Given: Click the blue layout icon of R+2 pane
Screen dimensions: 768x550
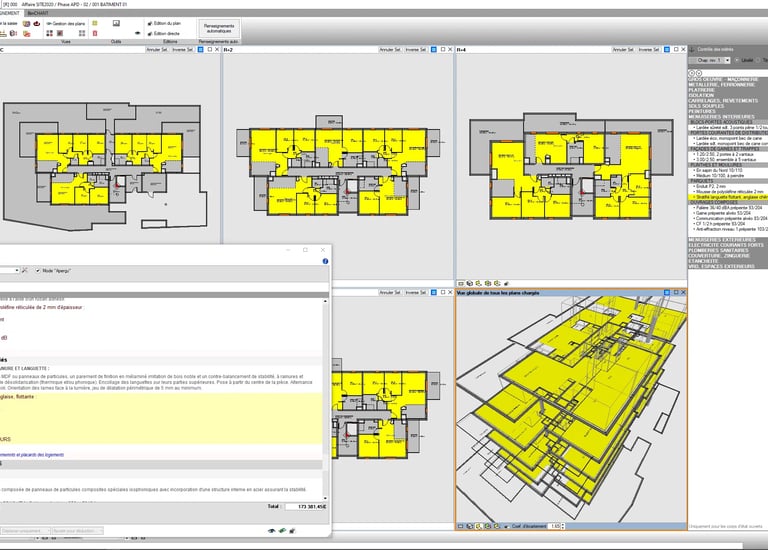Looking at the screenshot, I should [x=433, y=49].
